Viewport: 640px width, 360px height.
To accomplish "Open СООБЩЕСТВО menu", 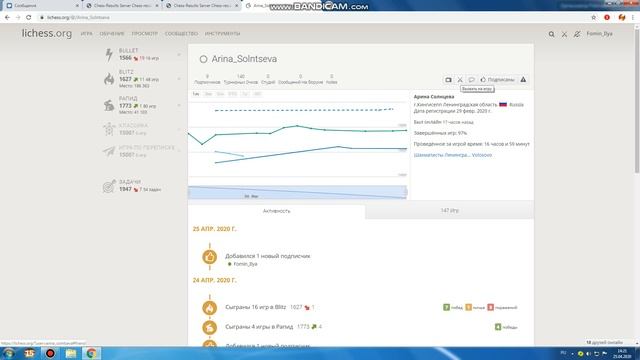I will click(181, 34).
